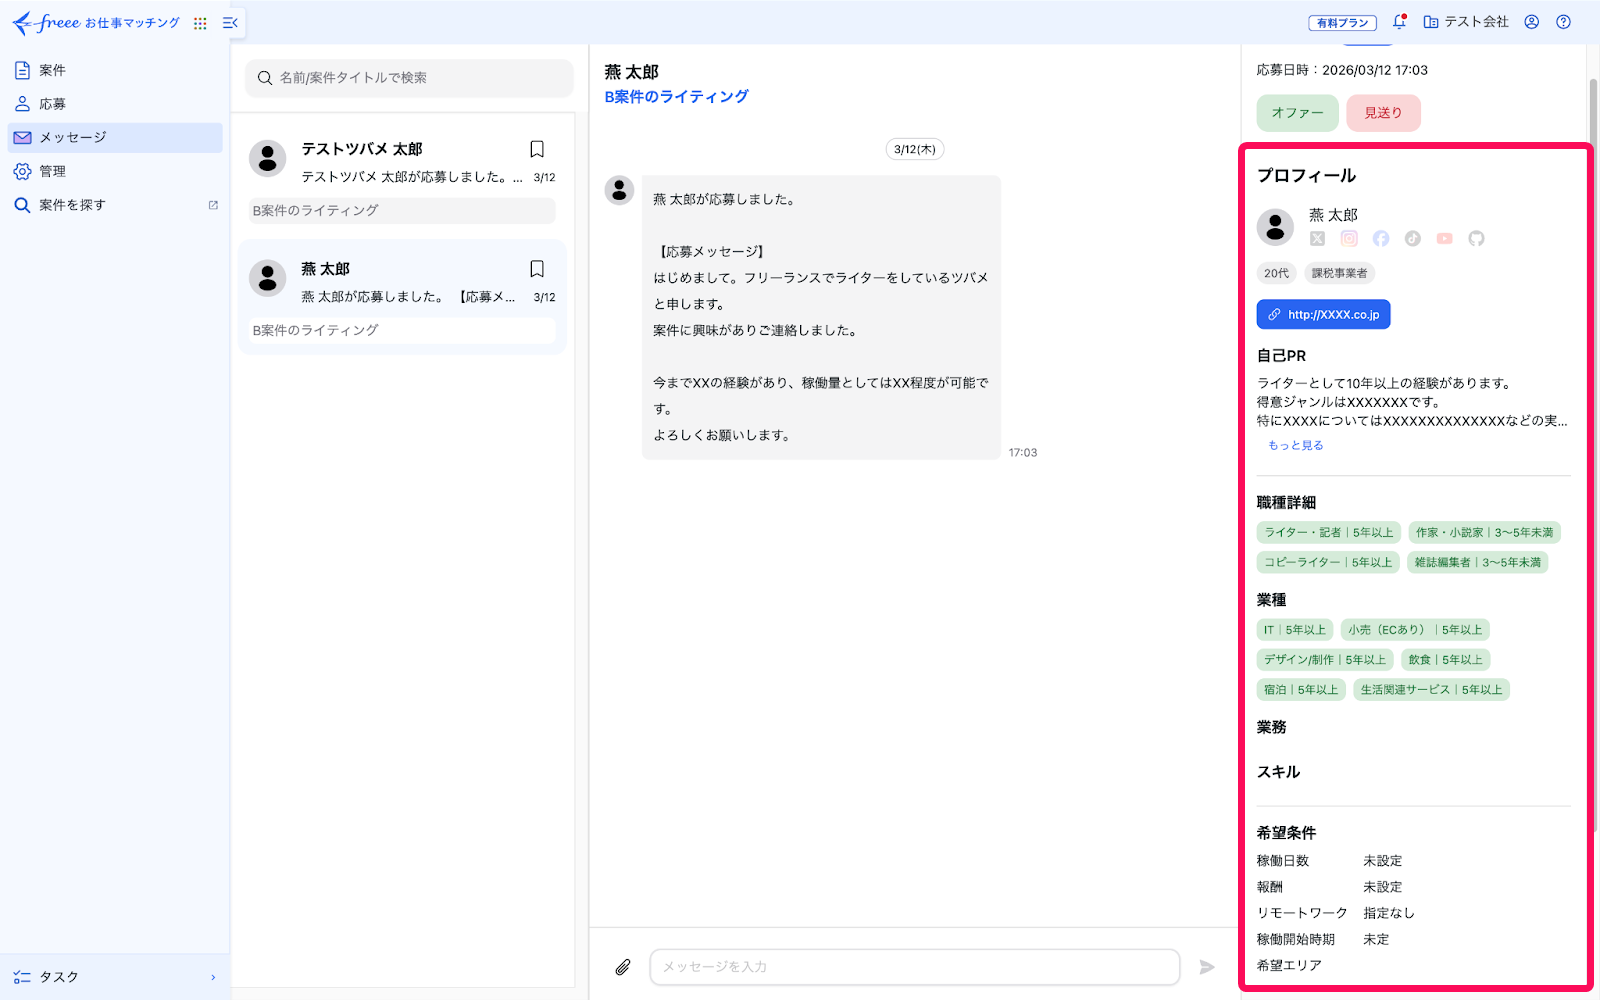Open the Facebook profile icon
The height and width of the screenshot is (1000, 1600).
tap(1381, 238)
